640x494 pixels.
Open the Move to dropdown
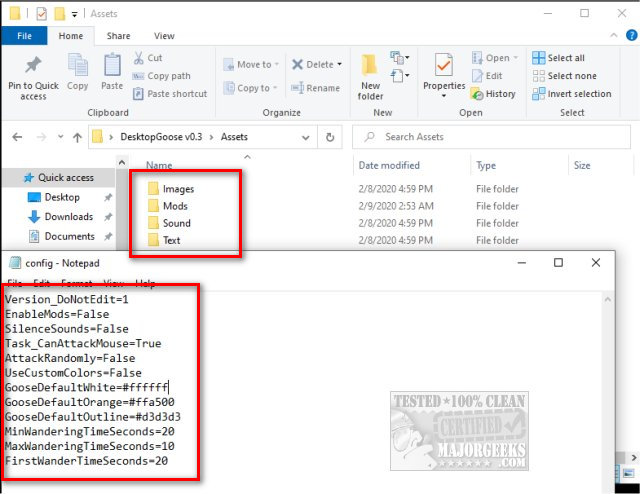[251, 65]
